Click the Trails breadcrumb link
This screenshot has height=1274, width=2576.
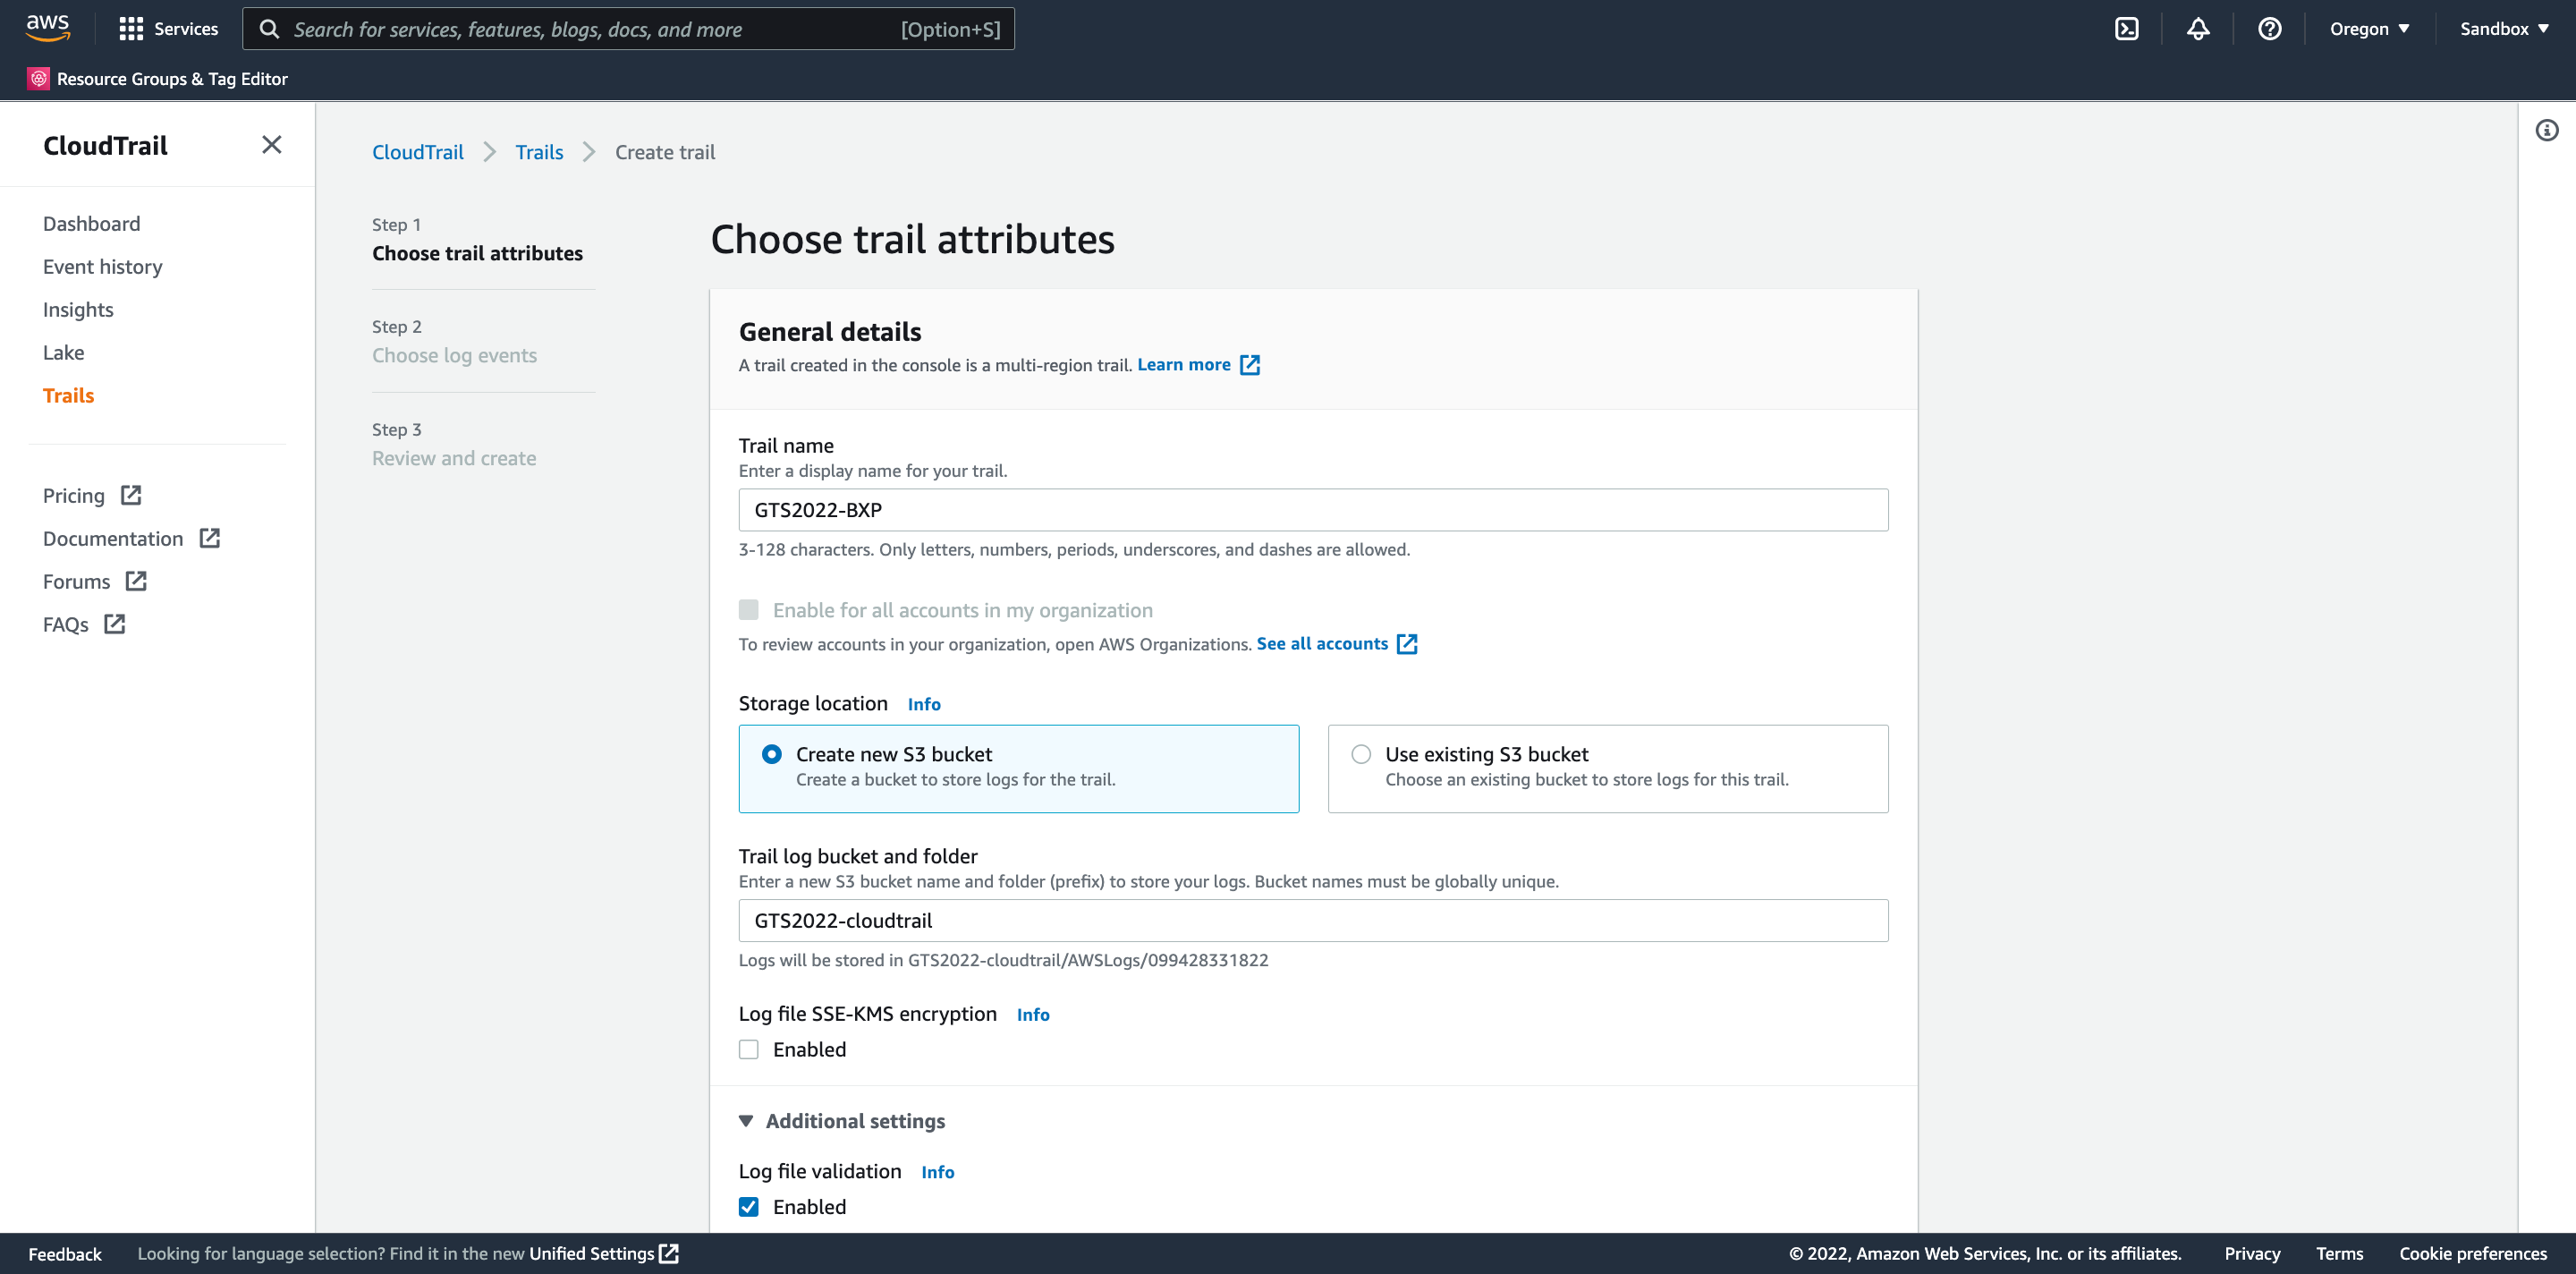(539, 152)
